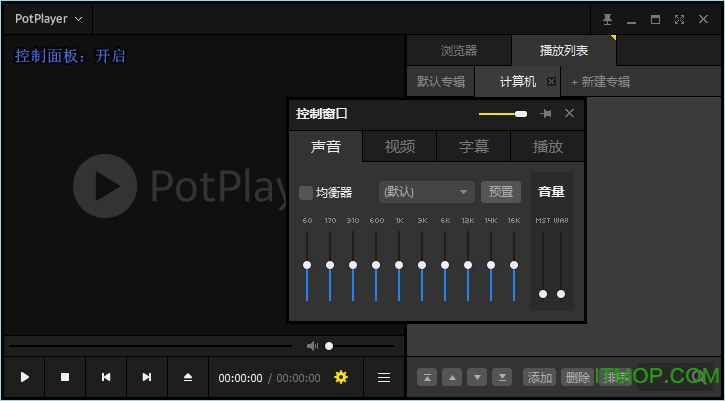
Task: Click the playback seek bar
Action: (150, 346)
